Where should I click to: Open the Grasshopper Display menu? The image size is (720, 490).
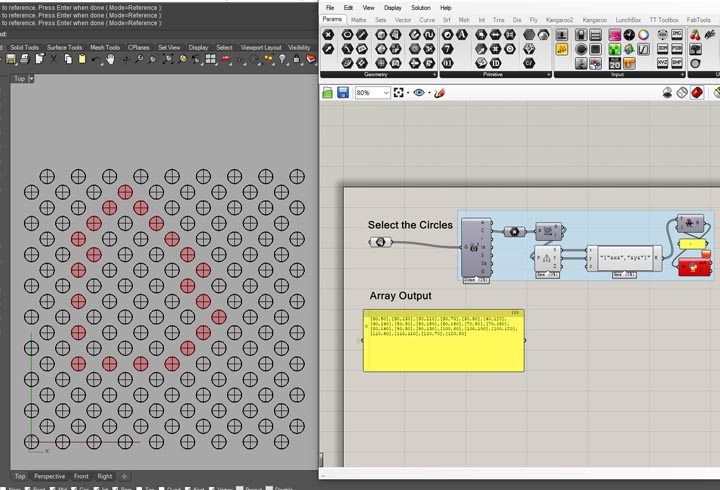[393, 8]
